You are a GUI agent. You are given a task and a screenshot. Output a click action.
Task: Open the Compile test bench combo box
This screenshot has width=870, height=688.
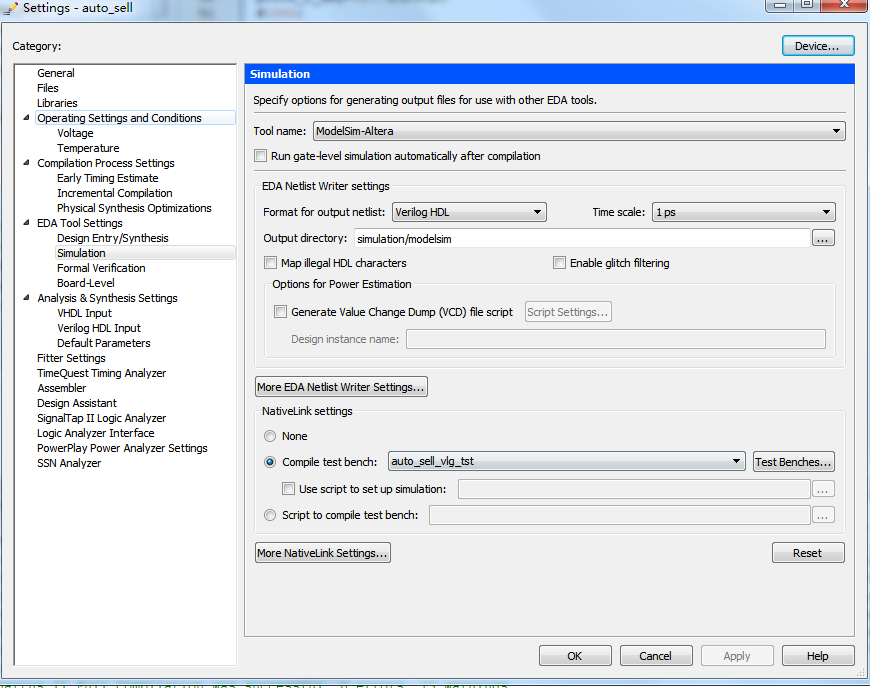pyautogui.click(x=566, y=461)
